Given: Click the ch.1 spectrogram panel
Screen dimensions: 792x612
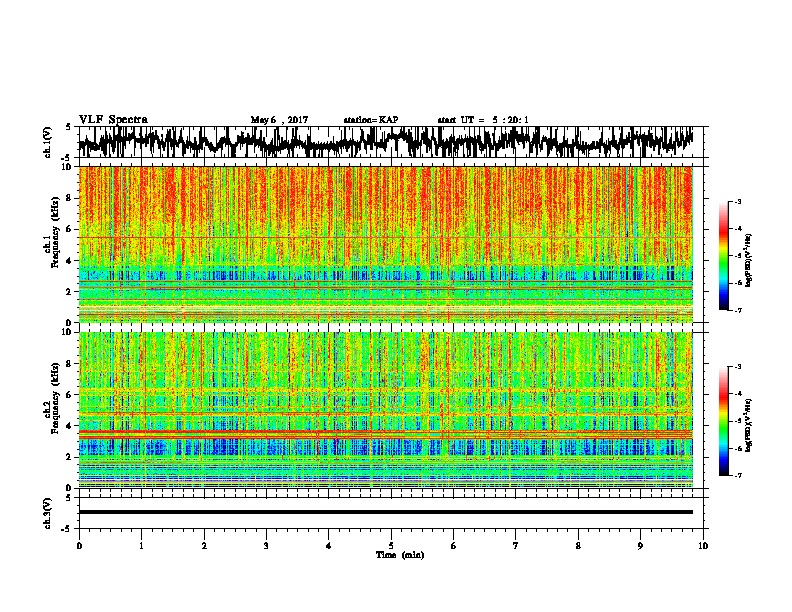Looking at the screenshot, I should pyautogui.click(x=386, y=244).
